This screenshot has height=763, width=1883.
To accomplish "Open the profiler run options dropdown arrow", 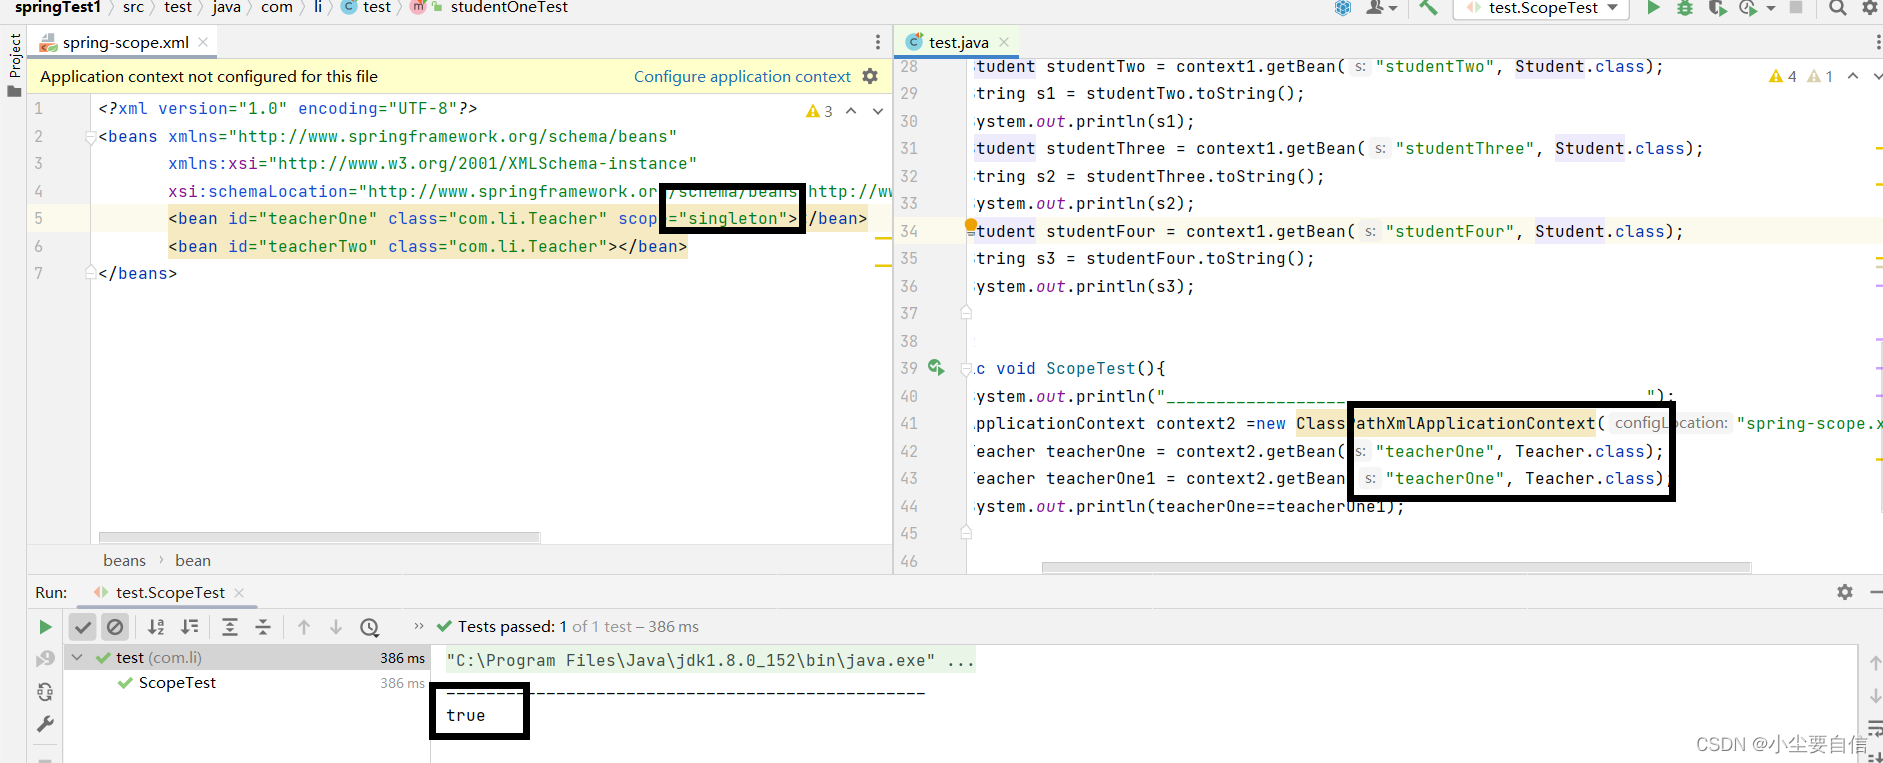I will (x=1771, y=8).
